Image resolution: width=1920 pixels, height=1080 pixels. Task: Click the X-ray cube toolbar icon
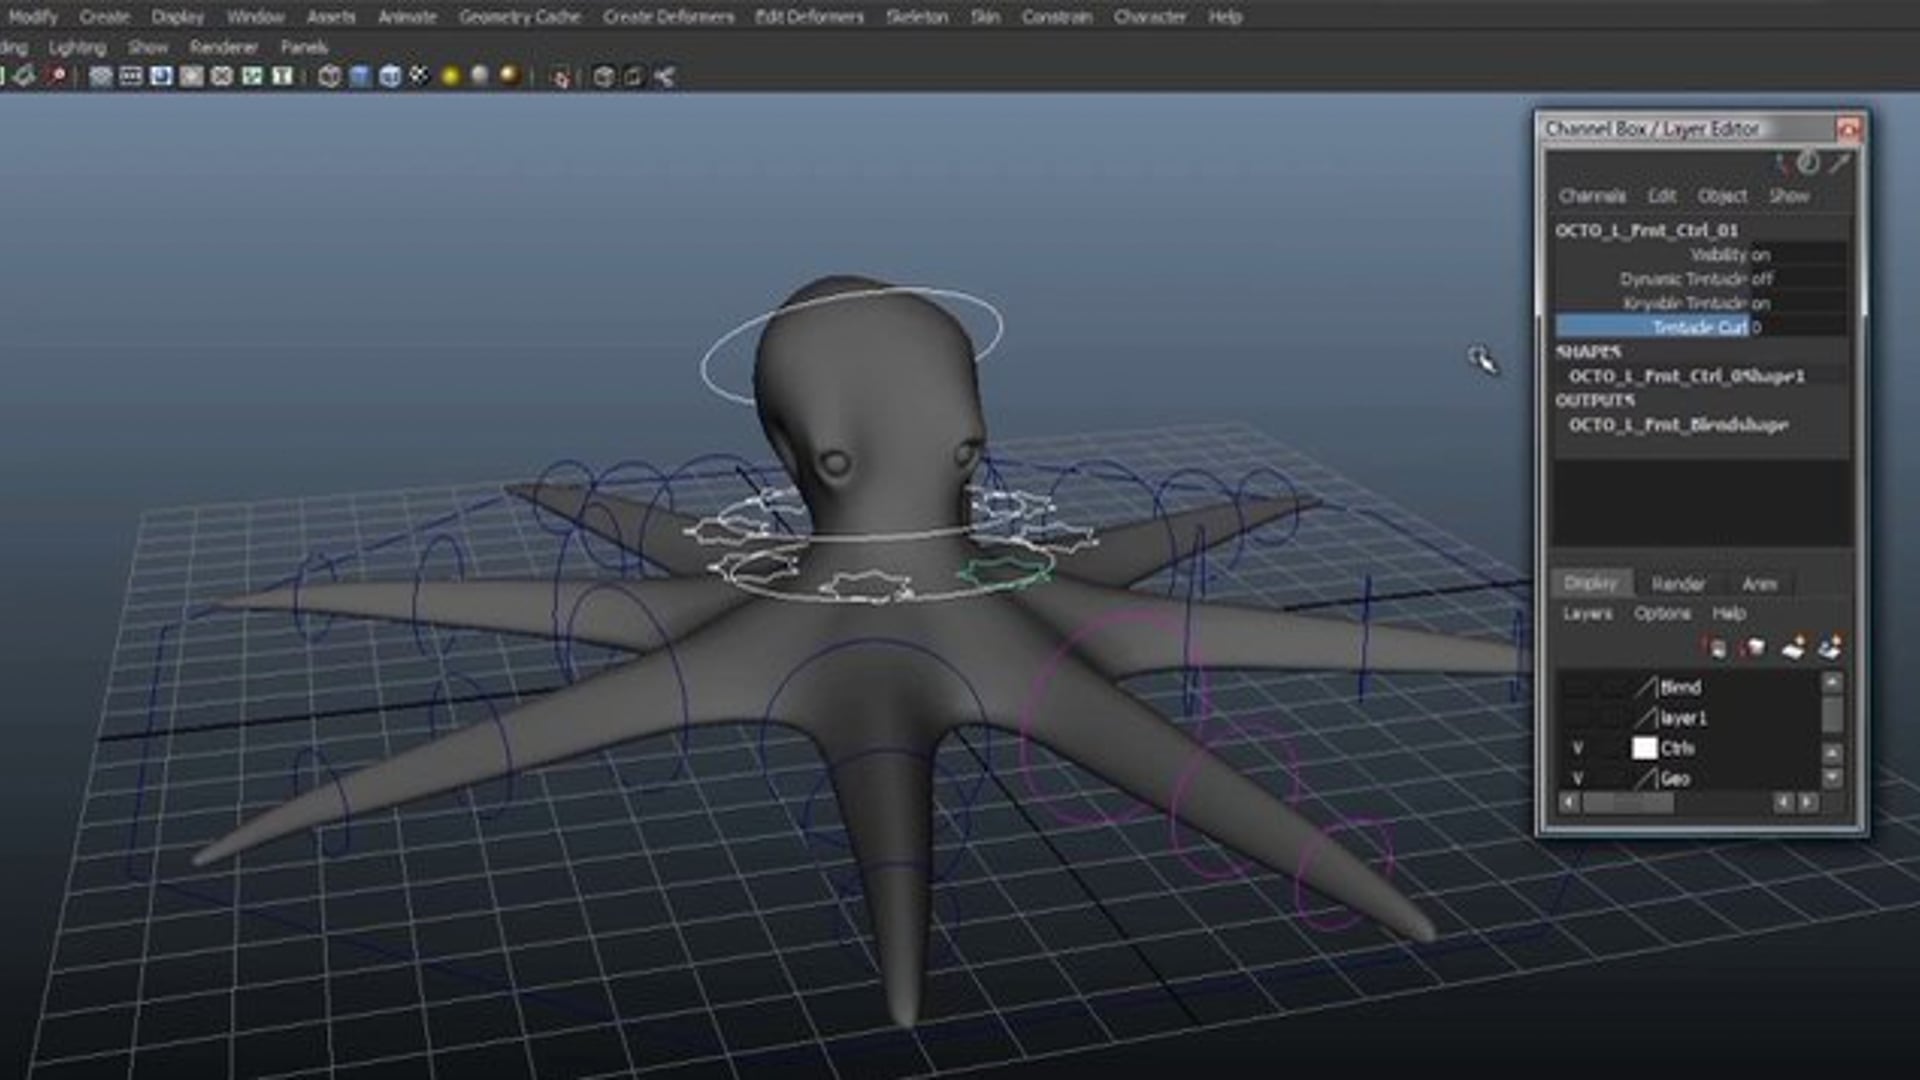tap(603, 76)
